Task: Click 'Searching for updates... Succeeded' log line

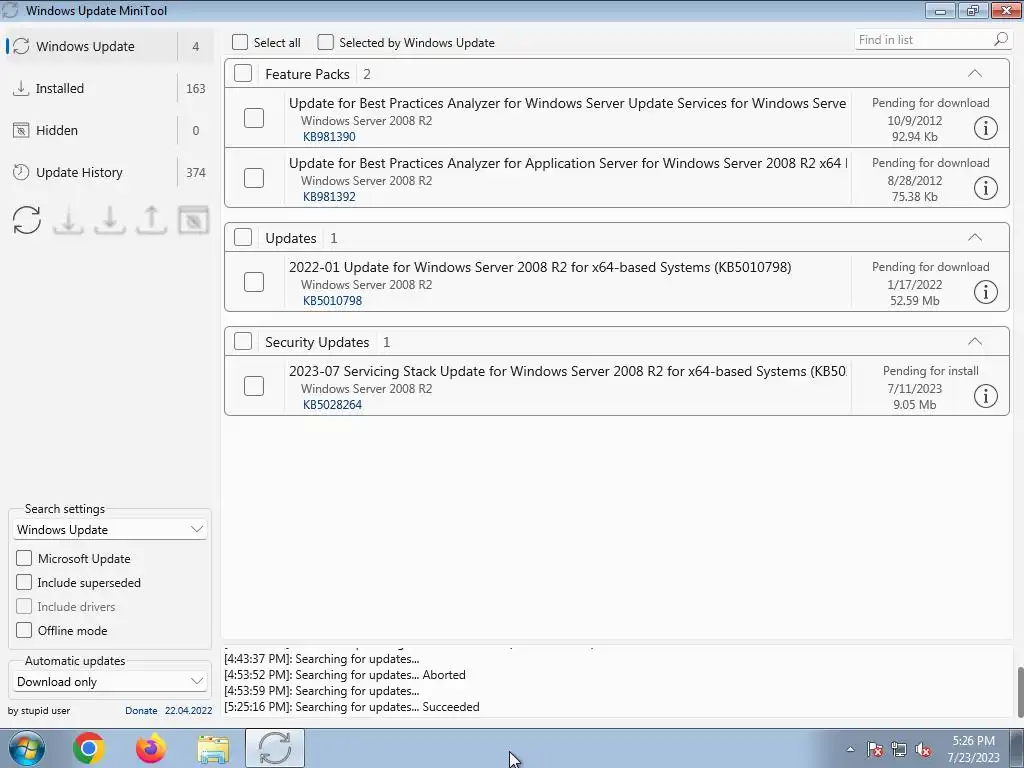Action: [x=352, y=707]
